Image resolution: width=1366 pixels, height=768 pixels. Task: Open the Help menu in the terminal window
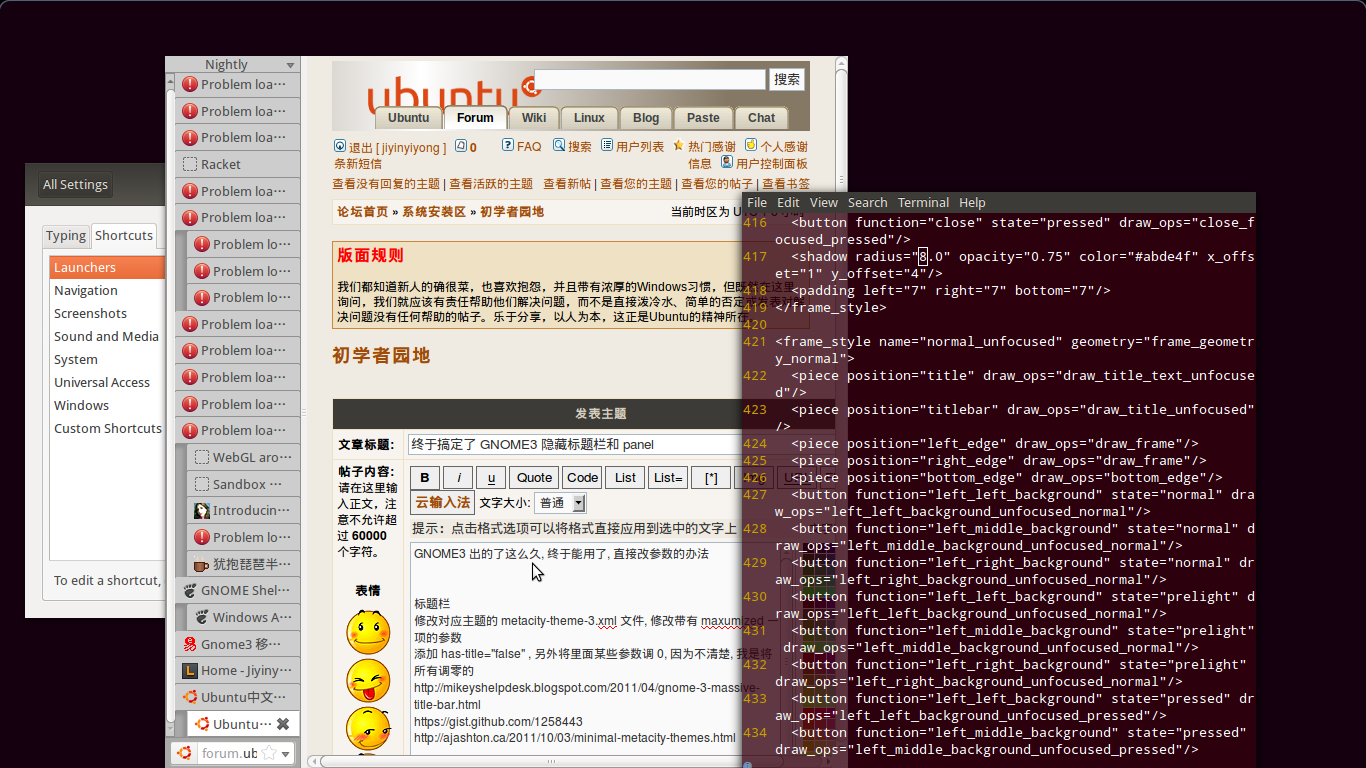click(972, 202)
